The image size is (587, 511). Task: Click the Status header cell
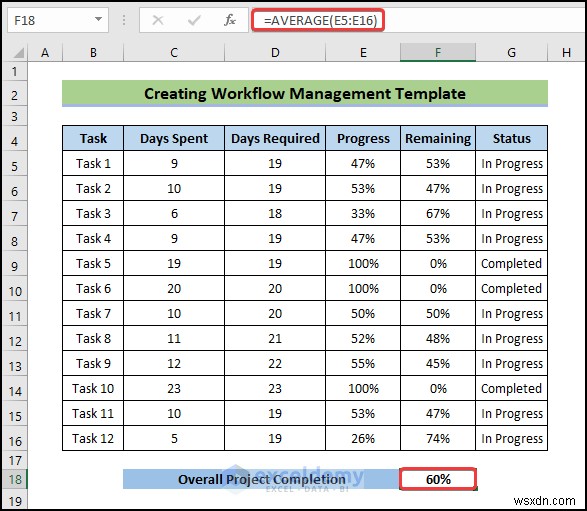(x=511, y=139)
